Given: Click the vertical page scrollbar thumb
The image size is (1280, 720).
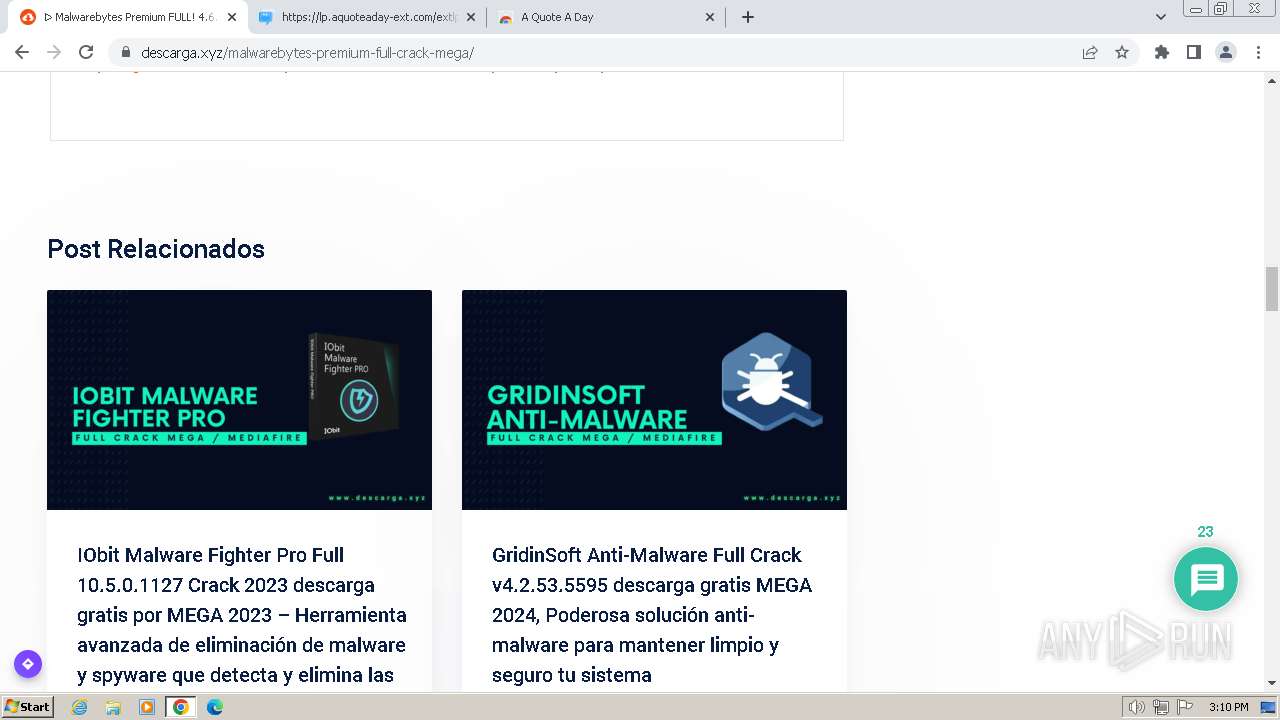Looking at the screenshot, I should [x=1272, y=289].
